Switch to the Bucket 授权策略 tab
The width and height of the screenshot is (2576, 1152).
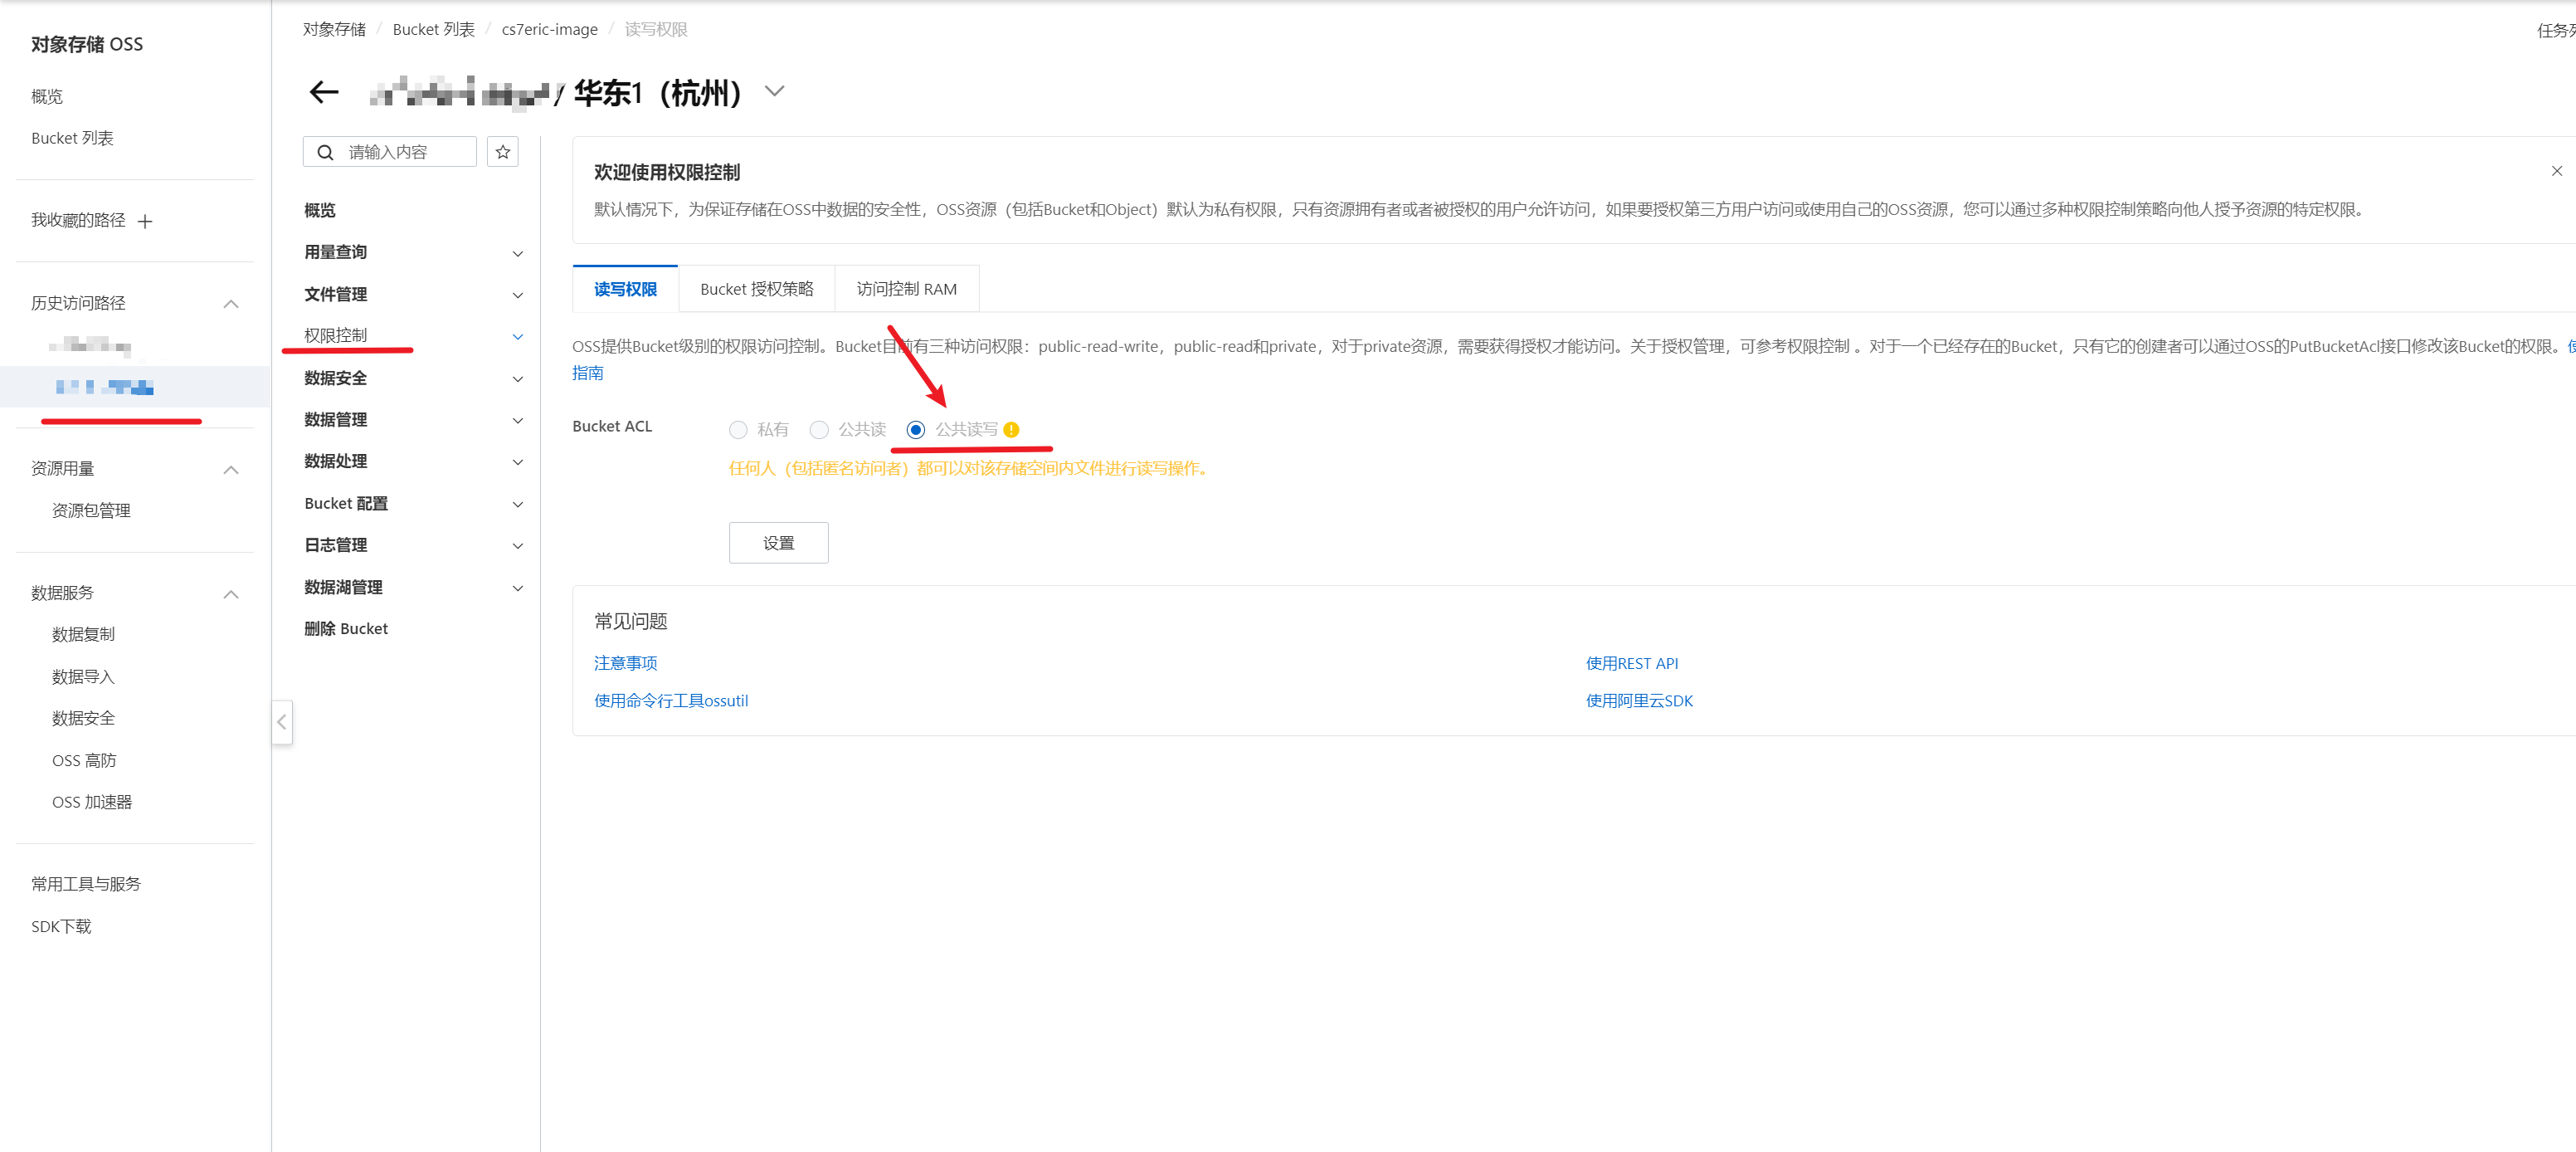(756, 289)
